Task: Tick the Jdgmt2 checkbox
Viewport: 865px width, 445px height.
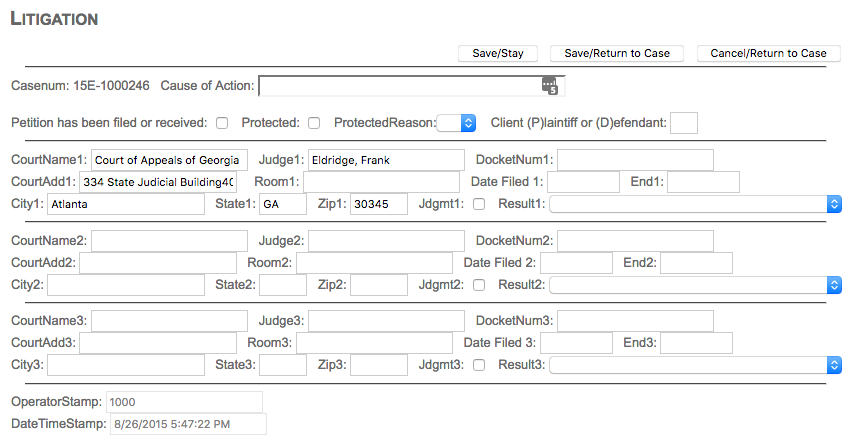Action: click(478, 285)
